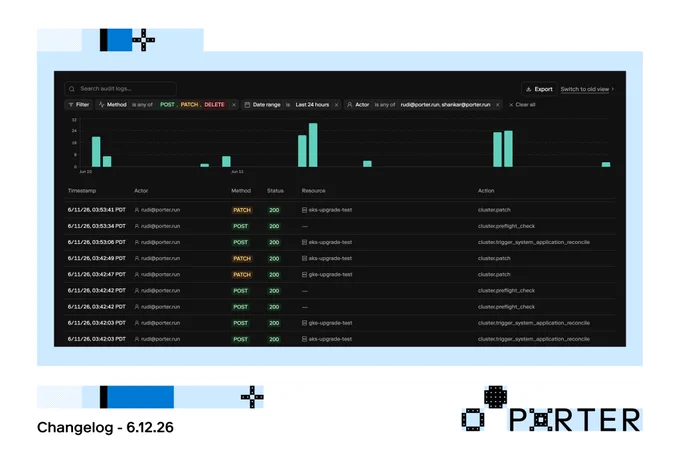680x468 pixels.
Task: Click cluster.patch in the 03:53:41 row
Action: [x=494, y=210]
